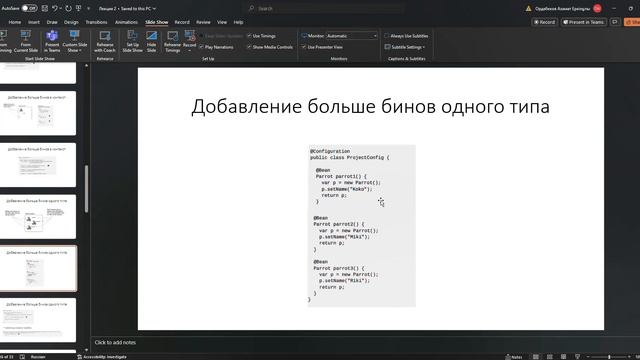Screen dimensions: 640x360
Task: Switch to Reading View icon
Action: point(563,357)
